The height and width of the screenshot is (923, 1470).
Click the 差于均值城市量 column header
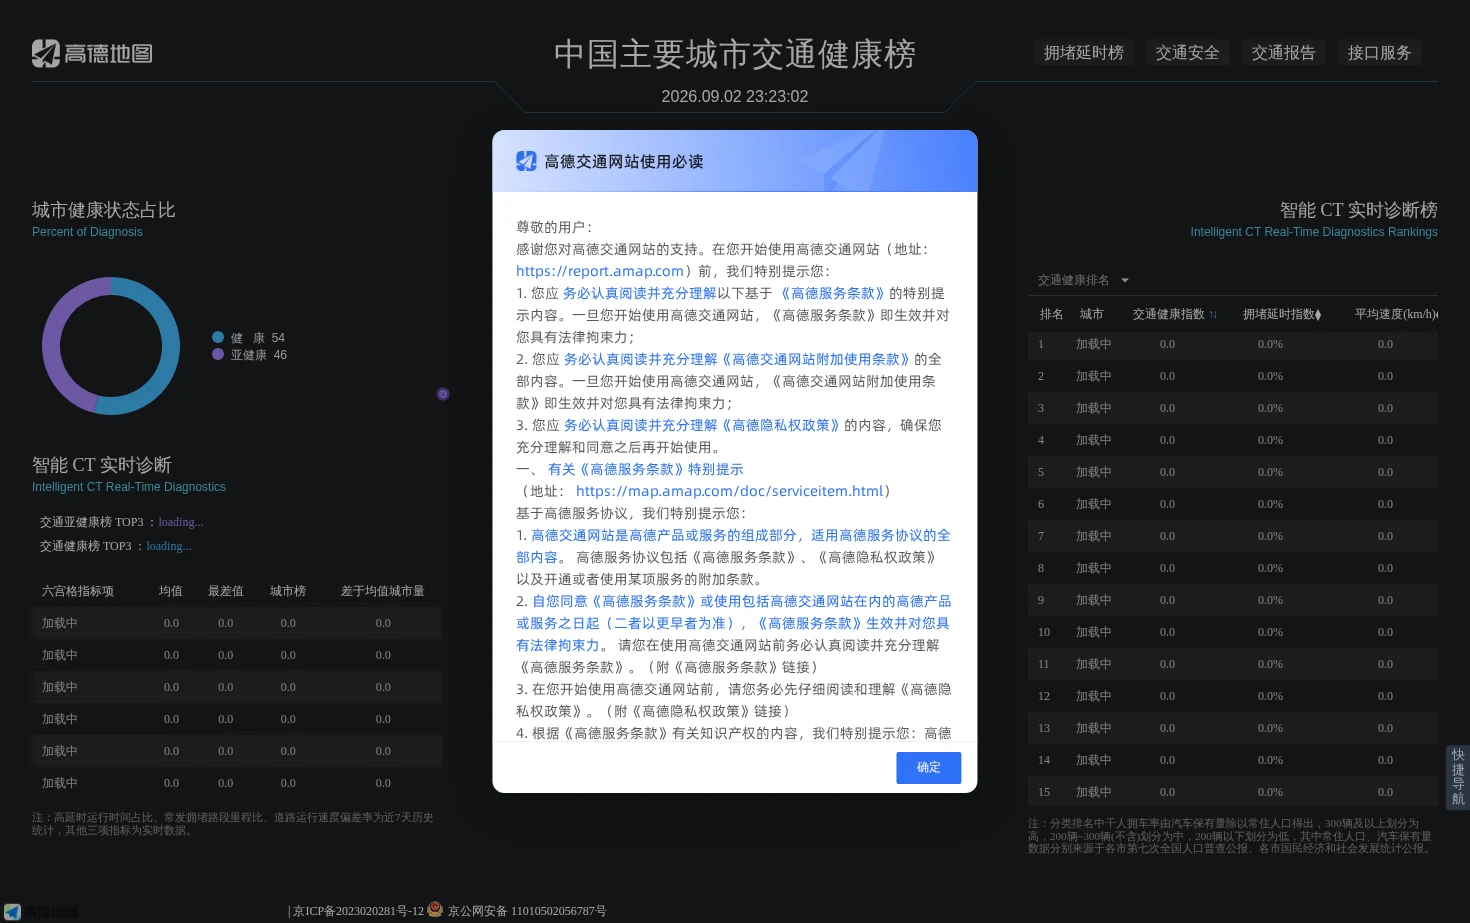tap(383, 591)
